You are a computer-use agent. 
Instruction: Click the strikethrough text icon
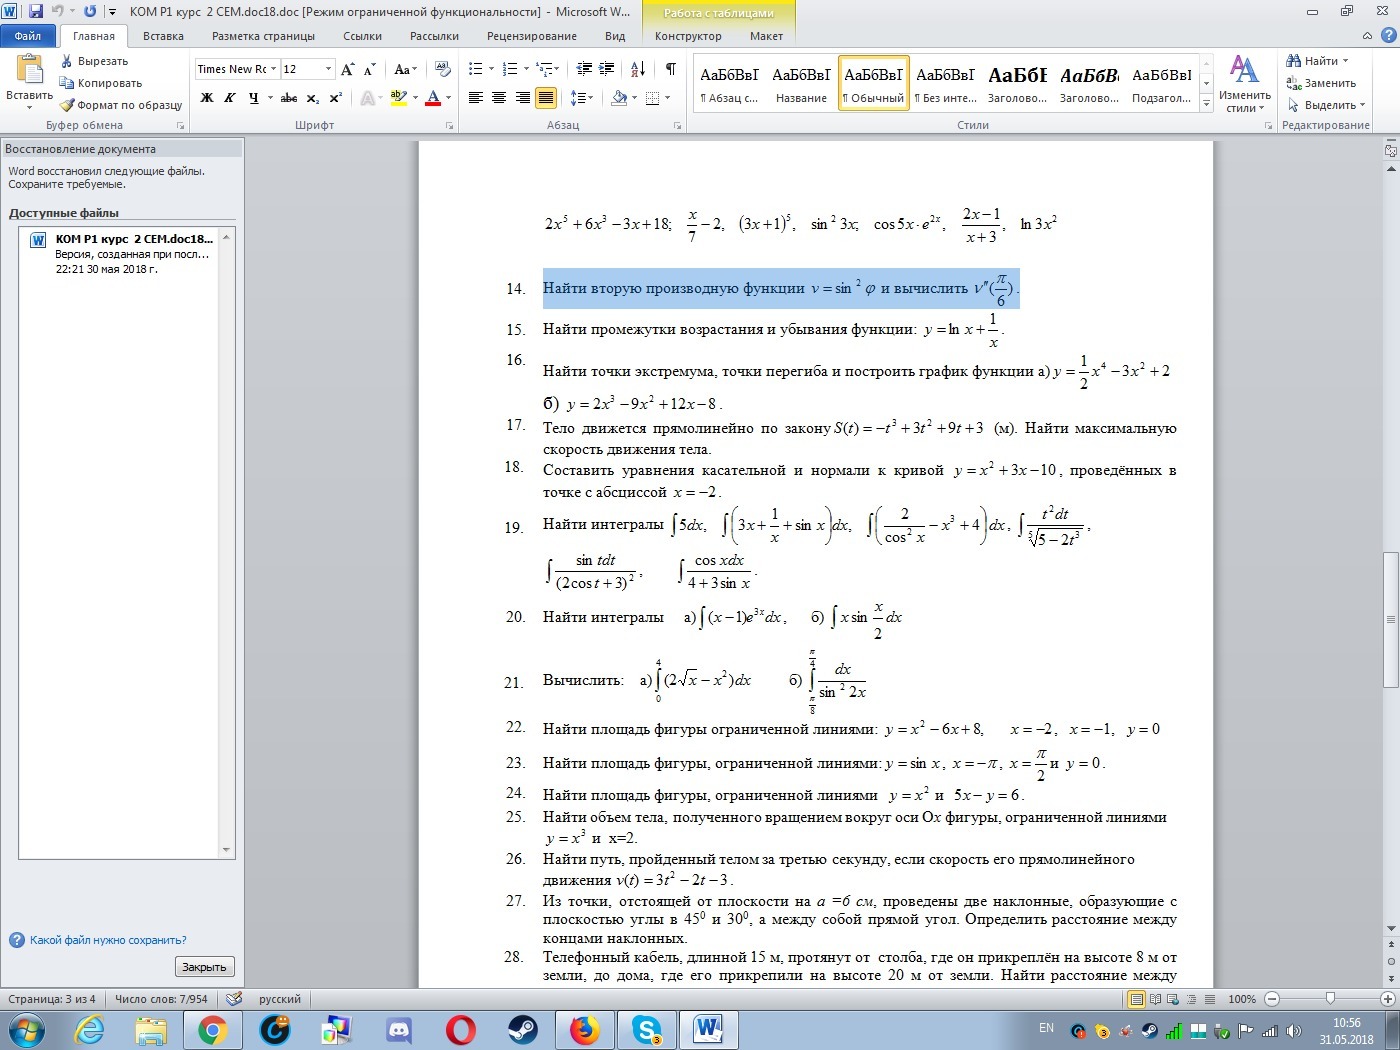[x=289, y=98]
